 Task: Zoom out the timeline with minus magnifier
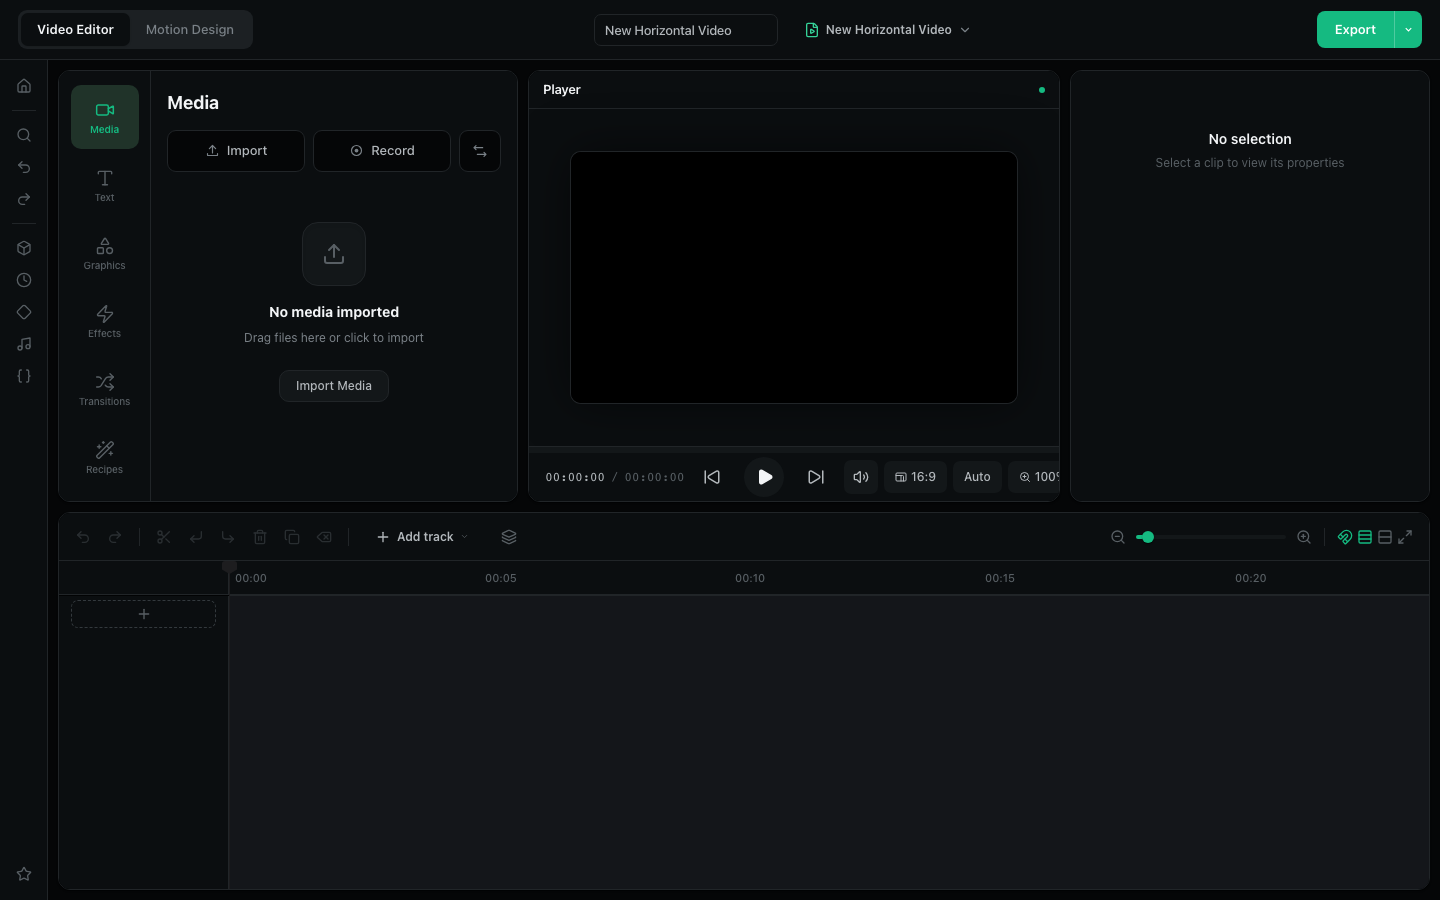(1118, 537)
